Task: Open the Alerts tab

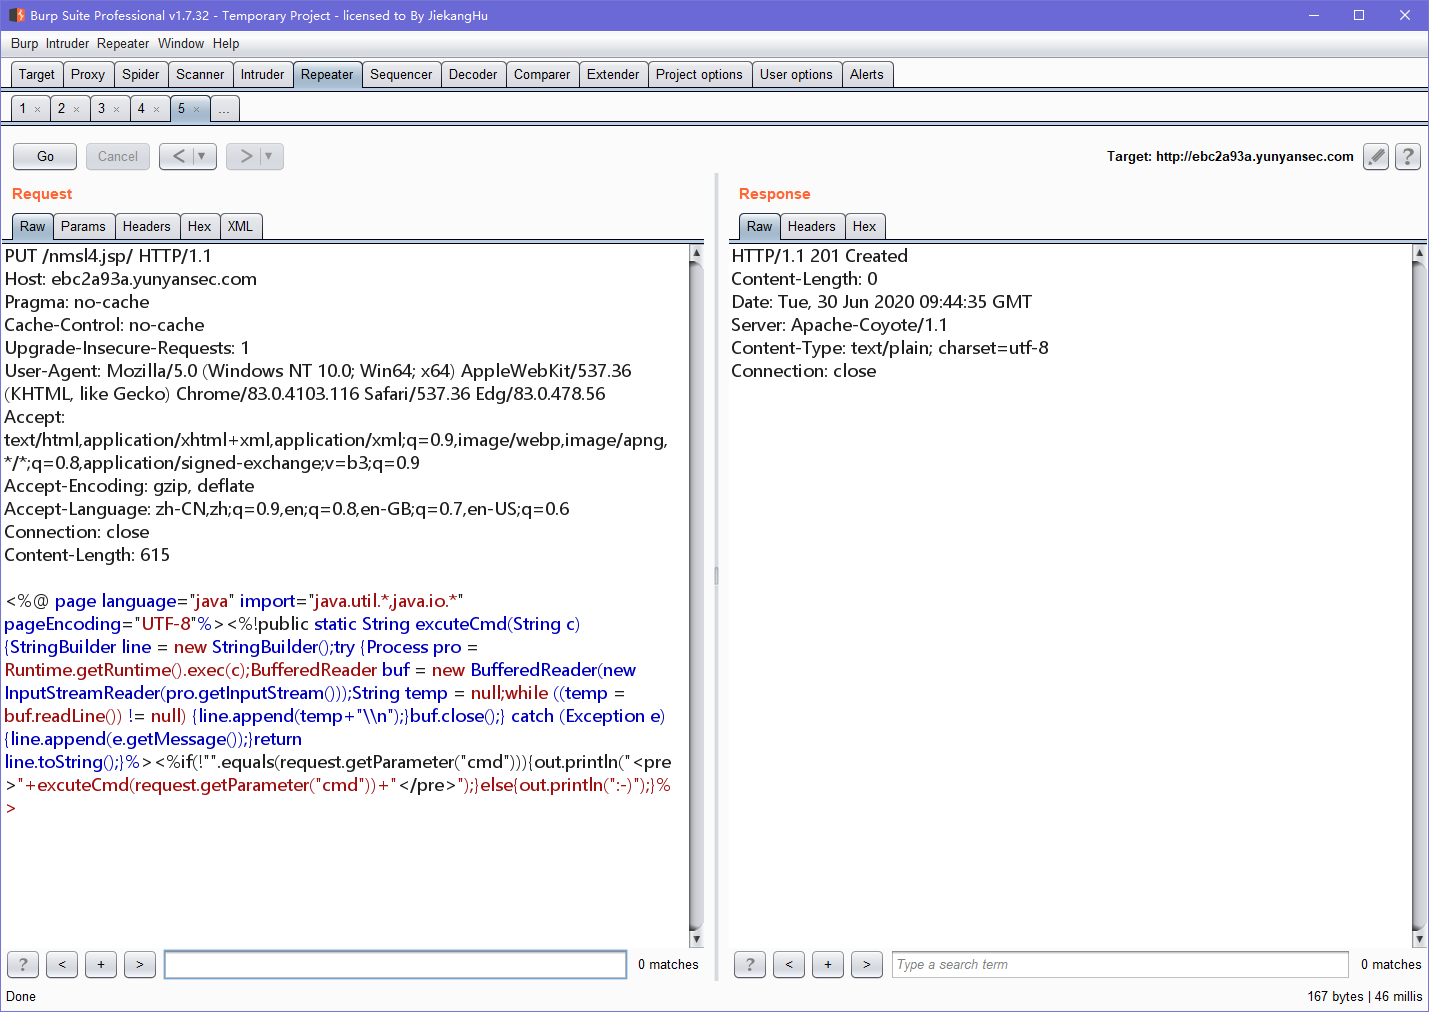Action: point(867,74)
